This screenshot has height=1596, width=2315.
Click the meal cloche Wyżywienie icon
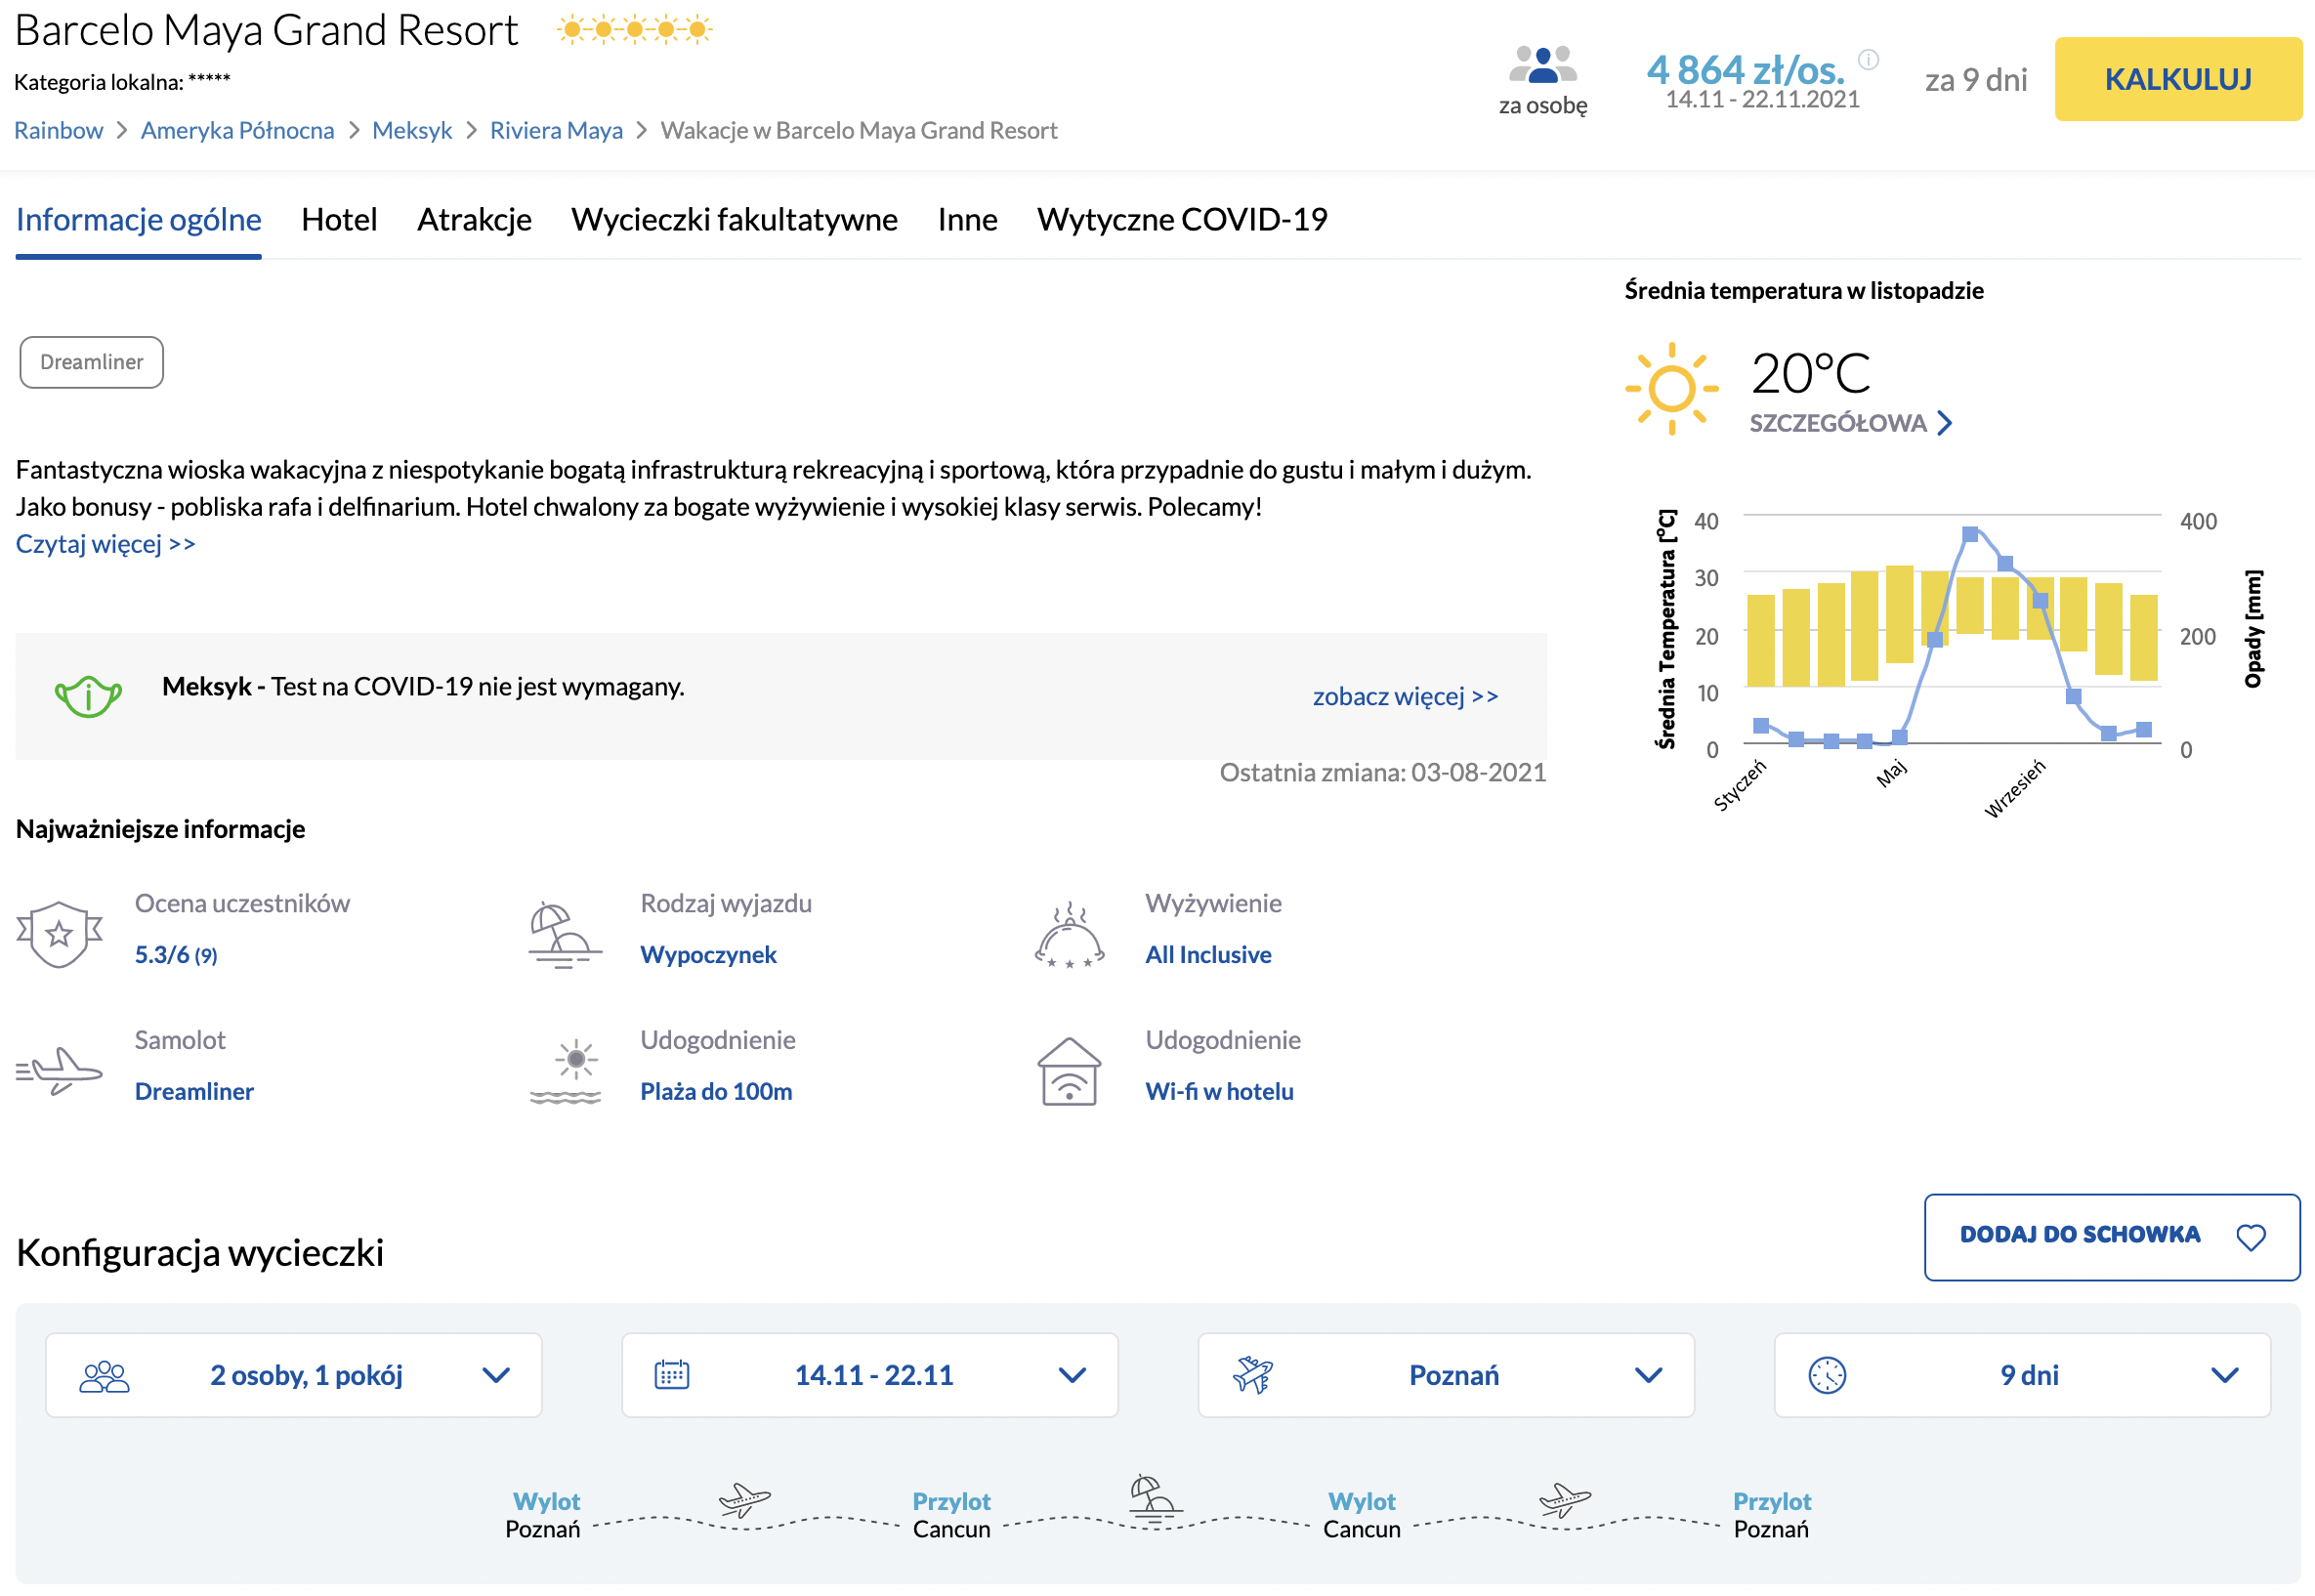[1069, 933]
